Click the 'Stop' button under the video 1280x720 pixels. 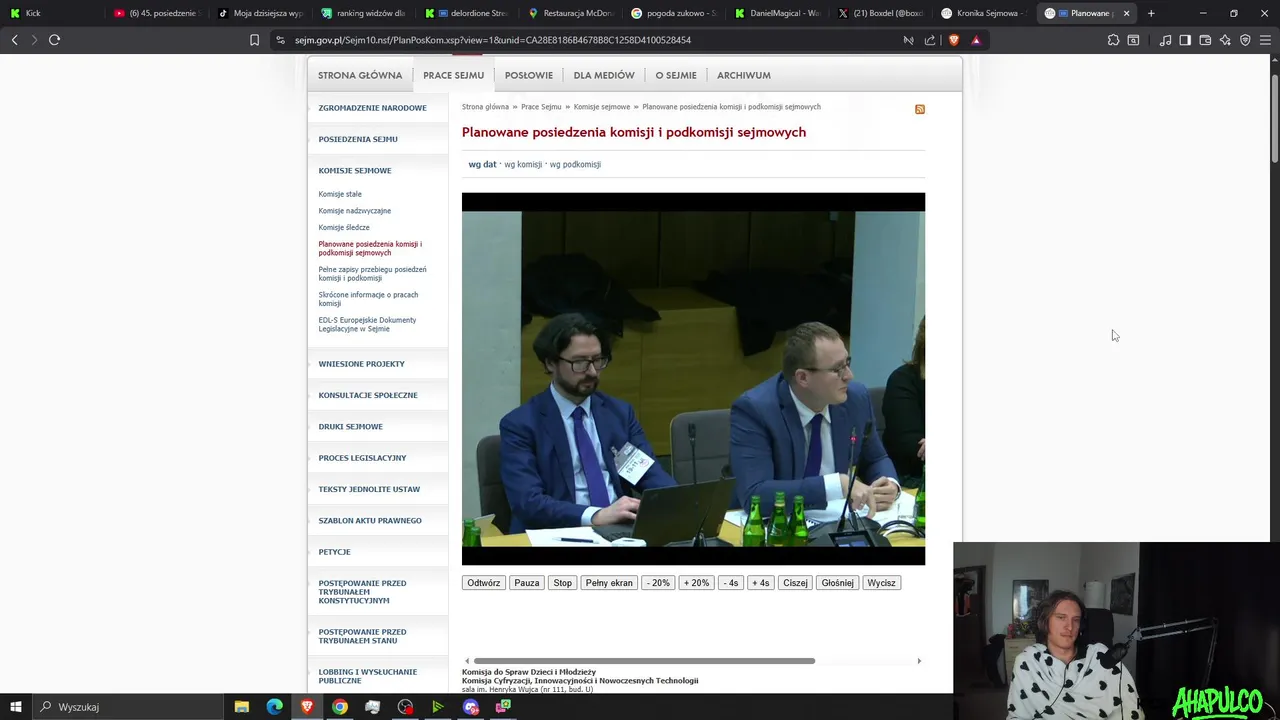[563, 583]
